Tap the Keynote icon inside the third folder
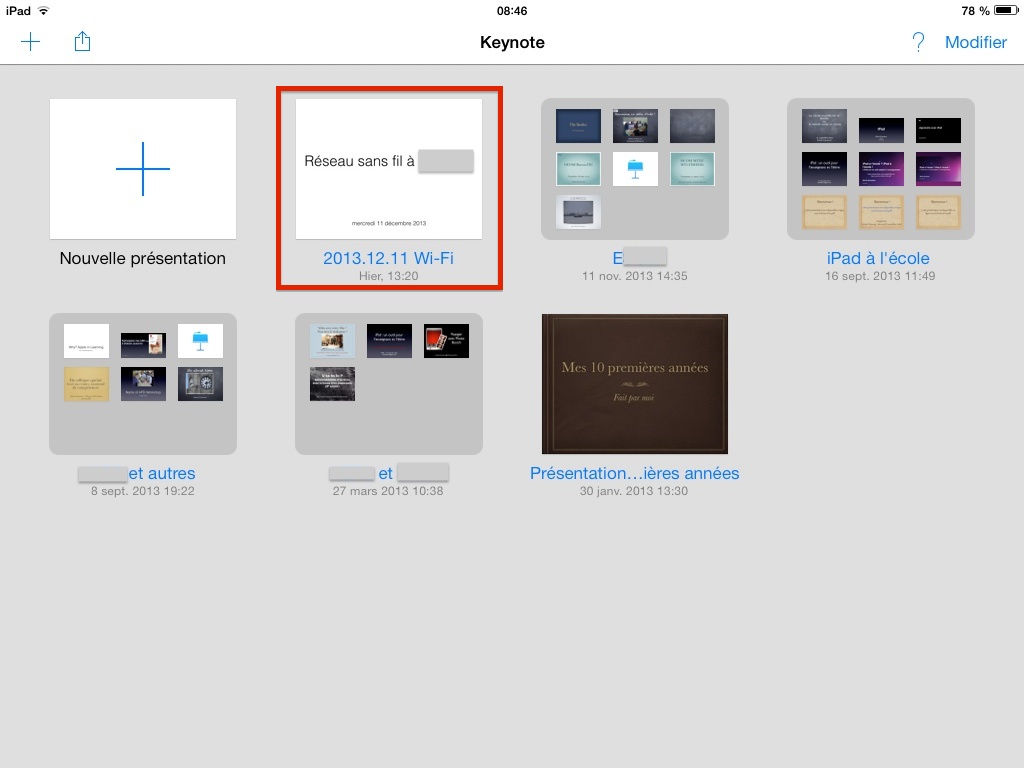 click(x=635, y=168)
